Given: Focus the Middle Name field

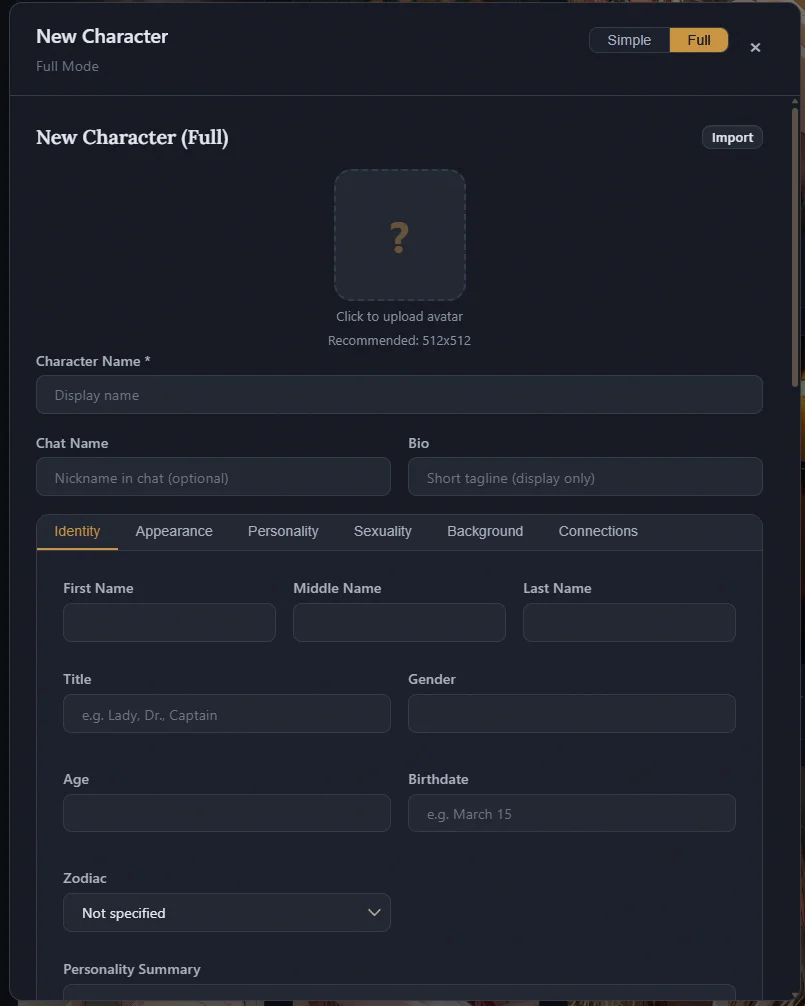Looking at the screenshot, I should [399, 622].
